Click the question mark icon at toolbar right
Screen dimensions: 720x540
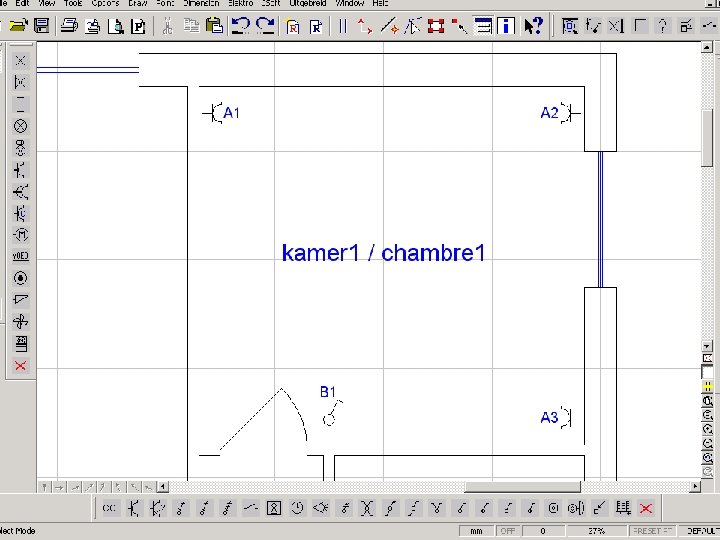click(x=663, y=26)
